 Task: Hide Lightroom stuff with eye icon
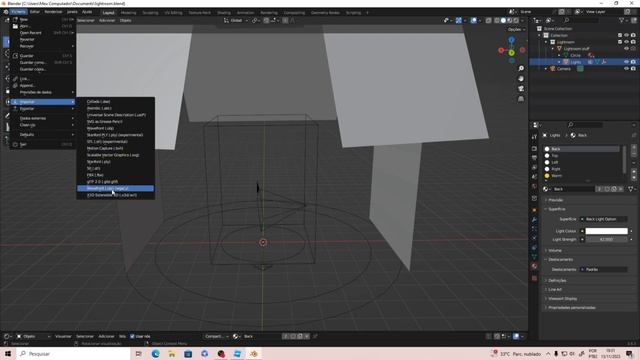point(627,49)
